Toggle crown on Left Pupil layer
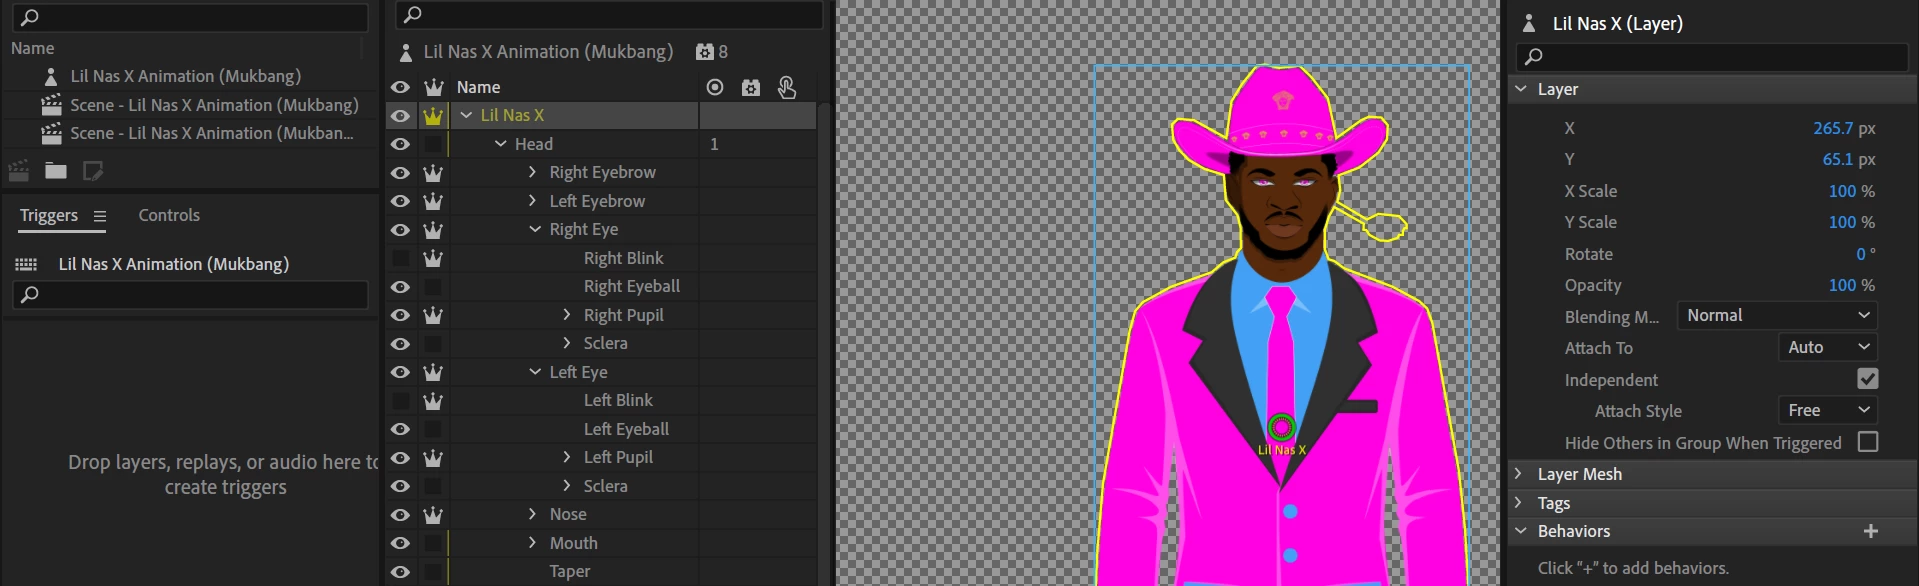Screen dimensions: 1919x586 point(433,458)
